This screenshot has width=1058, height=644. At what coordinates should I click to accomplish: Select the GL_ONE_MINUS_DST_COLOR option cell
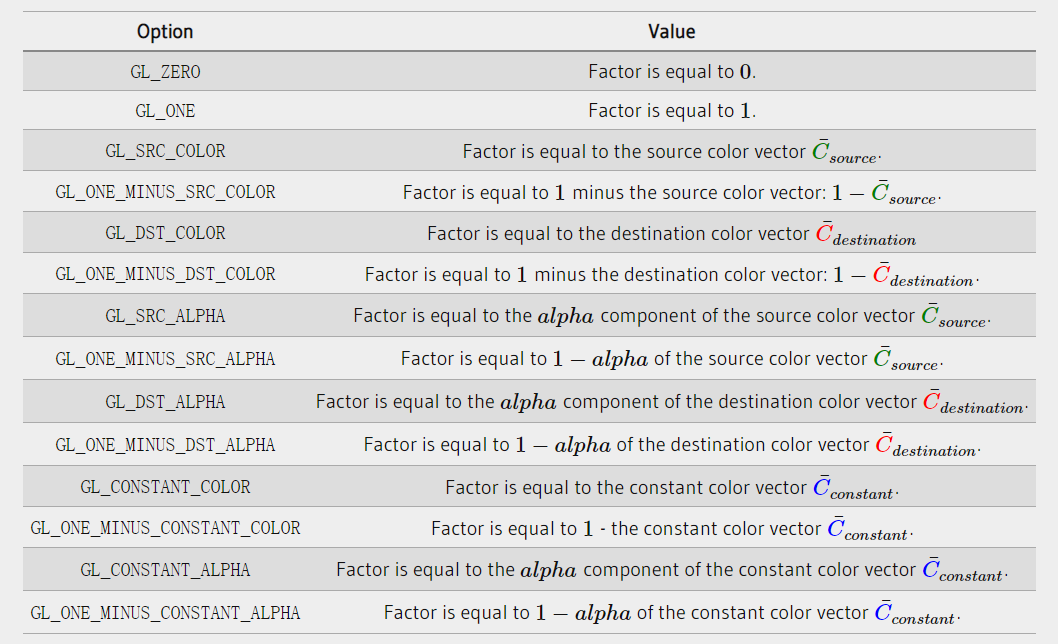[165, 274]
